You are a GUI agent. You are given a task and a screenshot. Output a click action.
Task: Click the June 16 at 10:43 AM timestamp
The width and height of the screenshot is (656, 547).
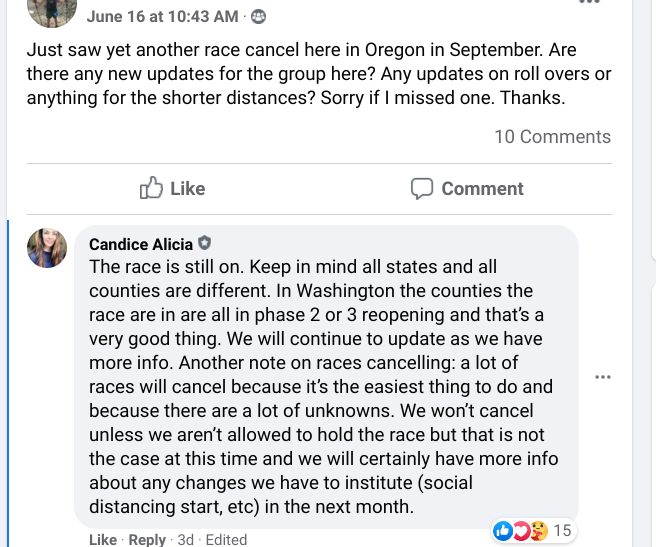pyautogui.click(x=162, y=16)
